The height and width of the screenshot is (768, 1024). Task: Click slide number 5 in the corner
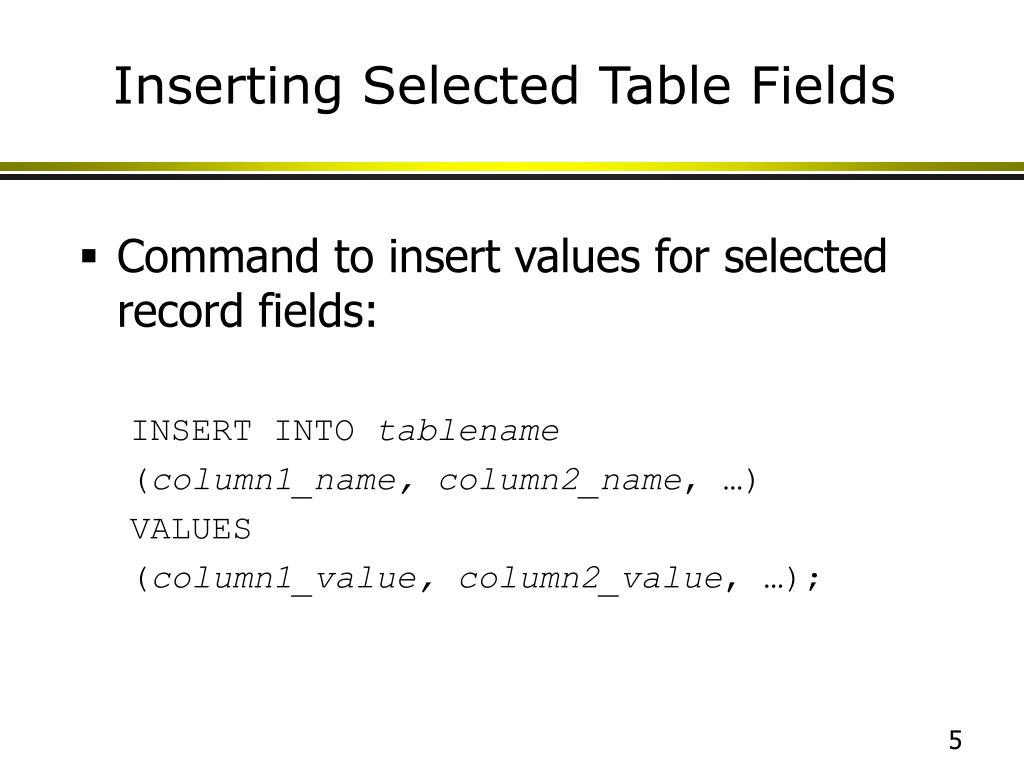tap(955, 740)
